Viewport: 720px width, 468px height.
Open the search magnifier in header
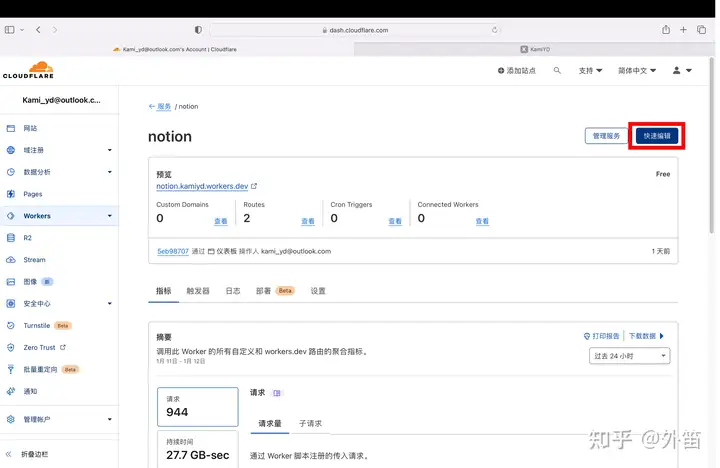(557, 70)
